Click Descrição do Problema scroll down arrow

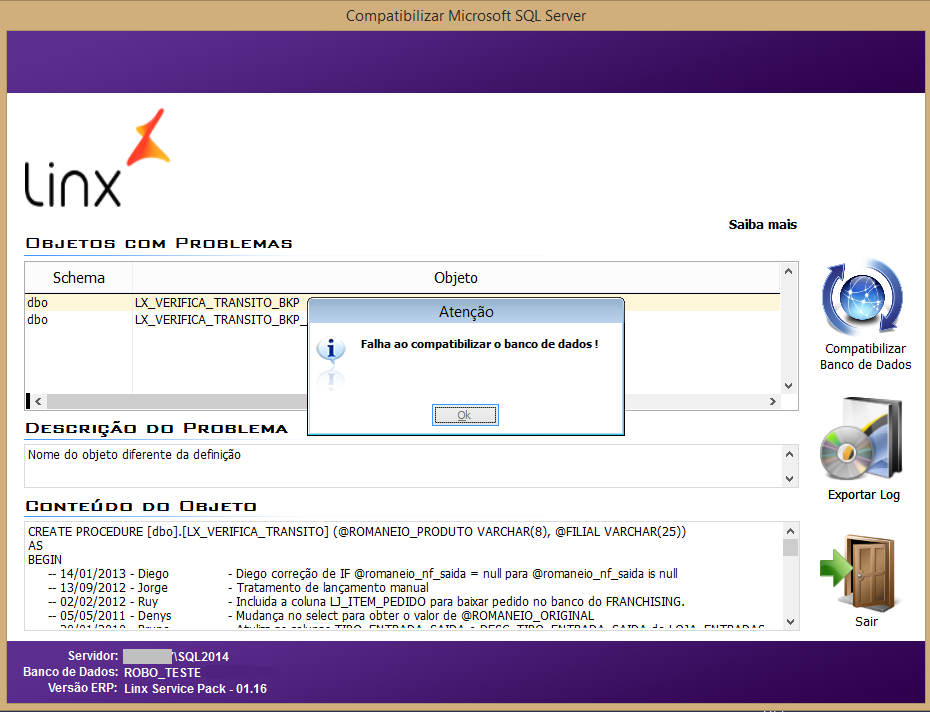789,478
